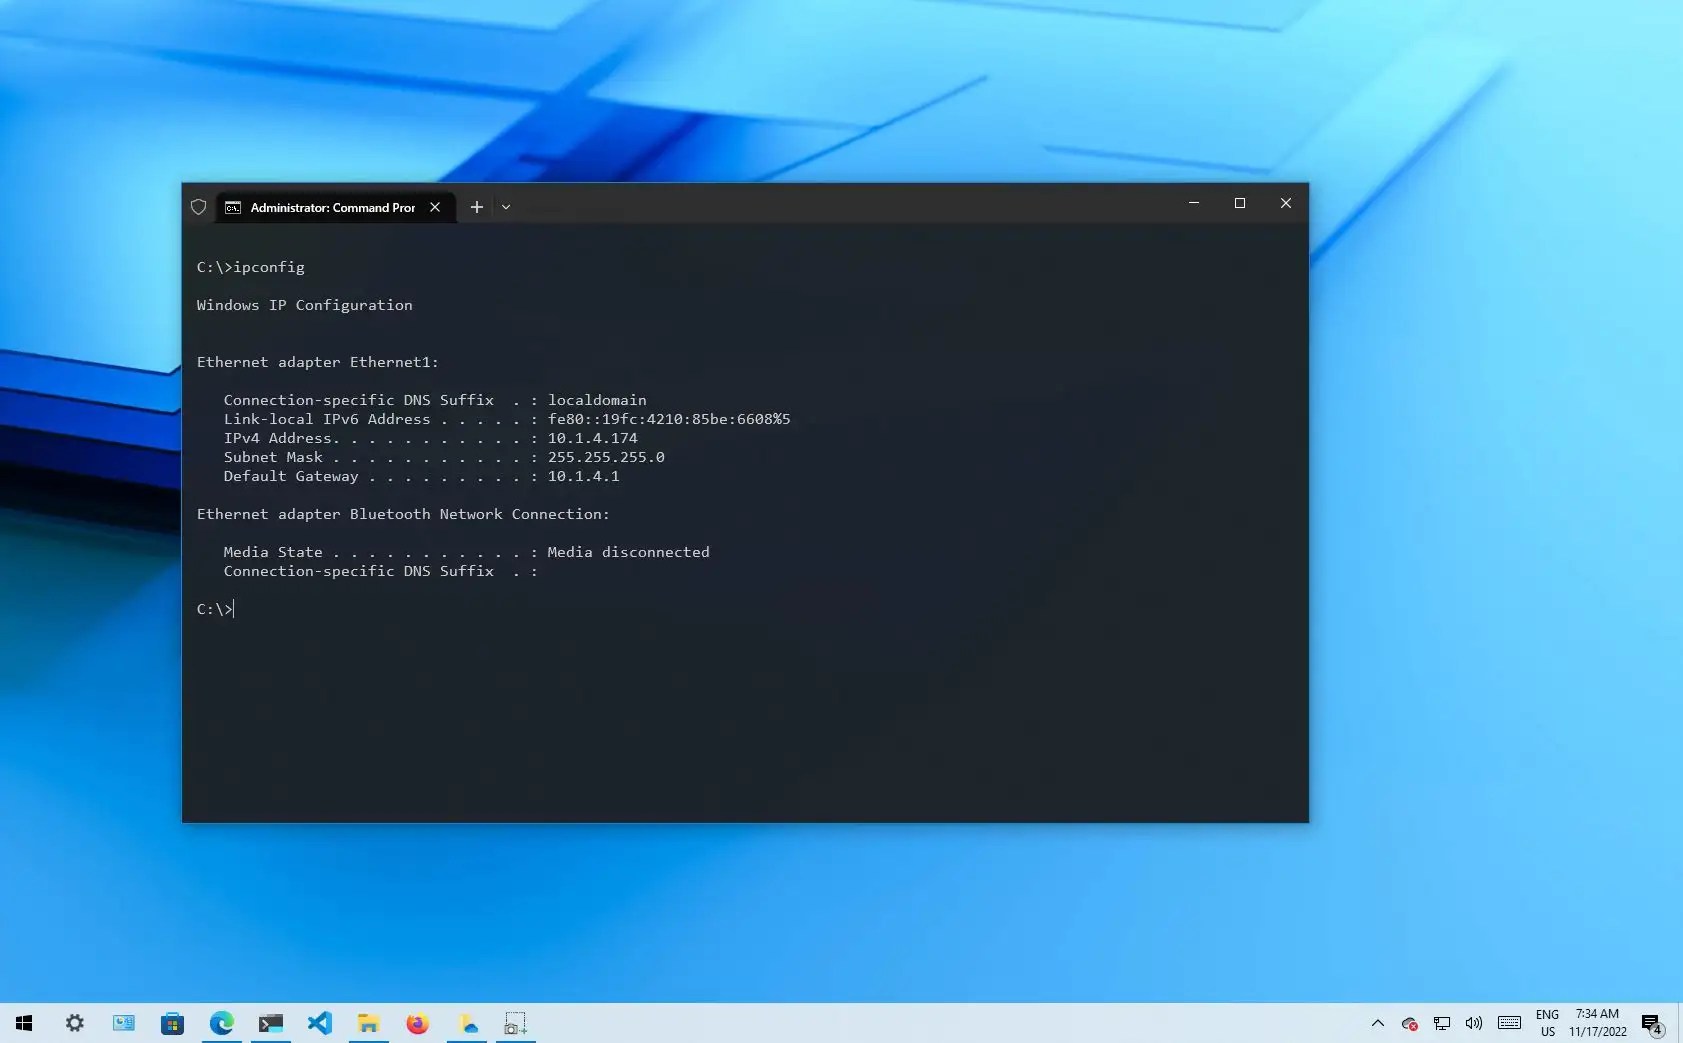Open a new tab with the plus button
Viewport: 1683px width, 1043px height.
[x=477, y=207]
